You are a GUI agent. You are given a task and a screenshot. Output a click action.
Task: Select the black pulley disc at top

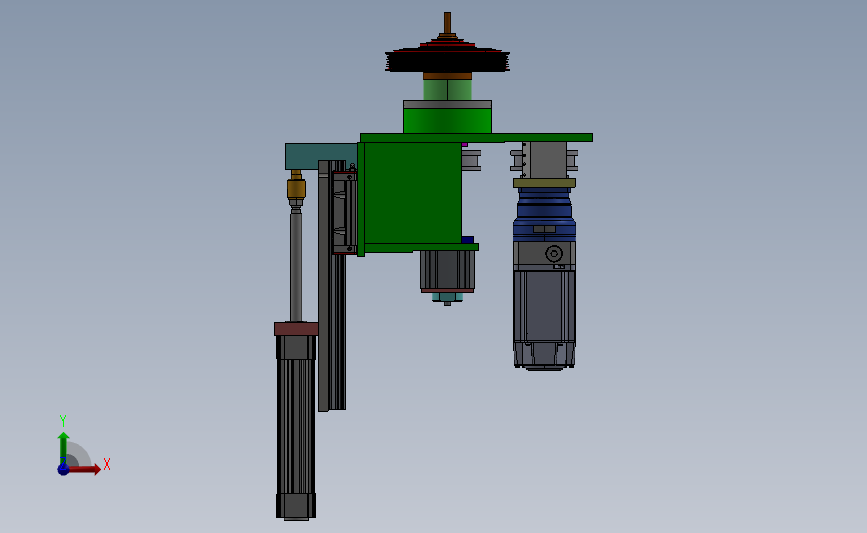pyautogui.click(x=447, y=60)
